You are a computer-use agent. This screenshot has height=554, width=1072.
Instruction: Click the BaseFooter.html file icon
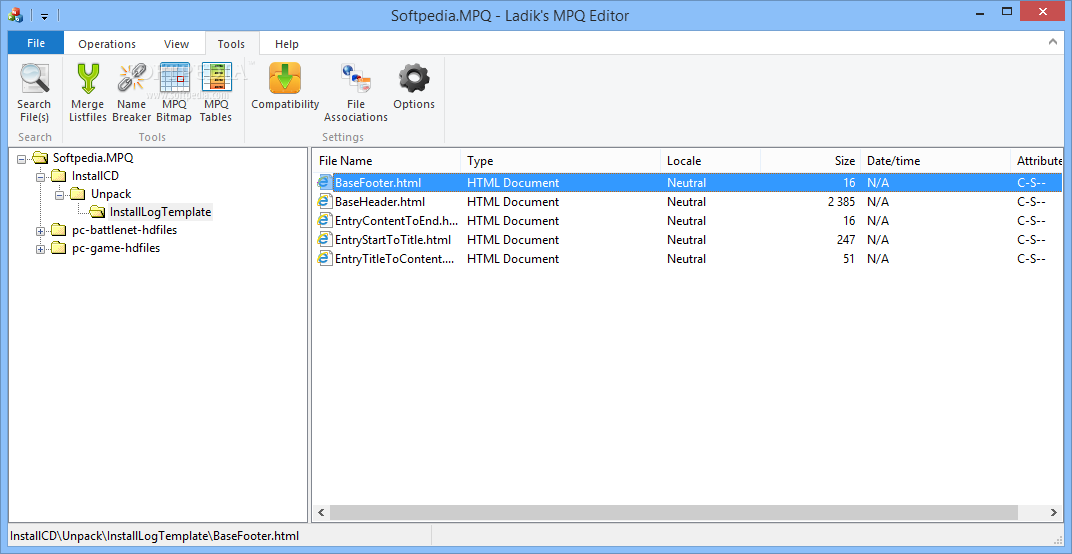[325, 183]
